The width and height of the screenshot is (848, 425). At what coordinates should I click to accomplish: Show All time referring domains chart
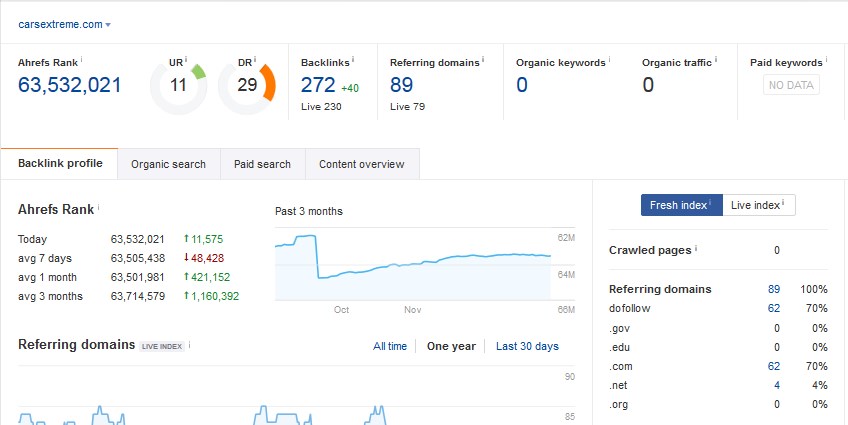click(390, 346)
